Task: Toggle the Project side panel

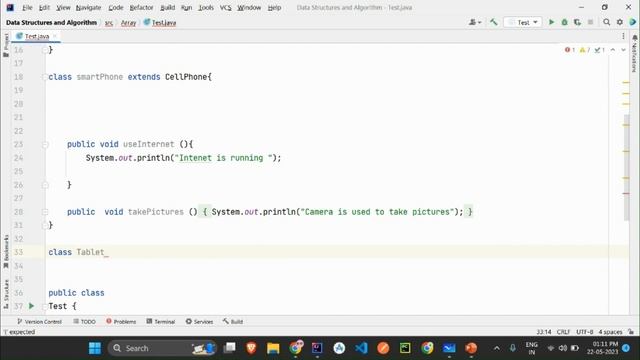Action: pyautogui.click(x=6, y=45)
